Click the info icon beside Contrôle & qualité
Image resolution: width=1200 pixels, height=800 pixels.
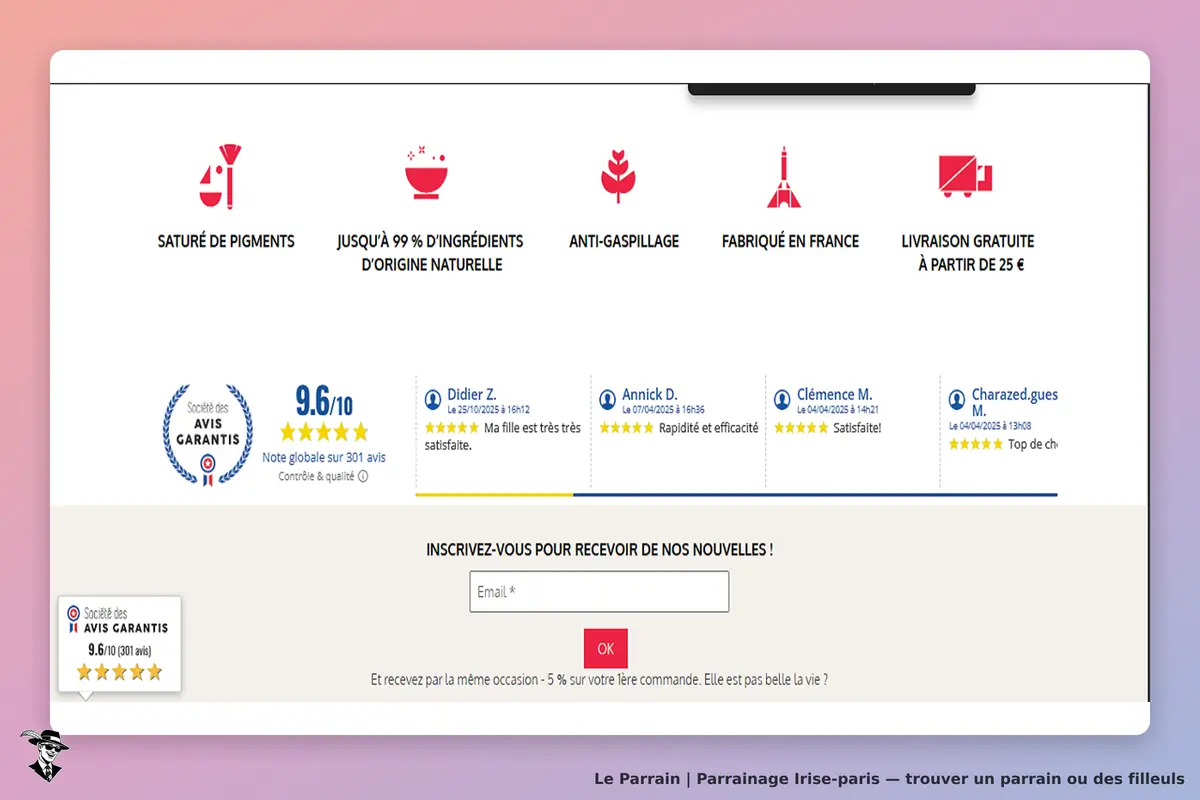point(363,477)
